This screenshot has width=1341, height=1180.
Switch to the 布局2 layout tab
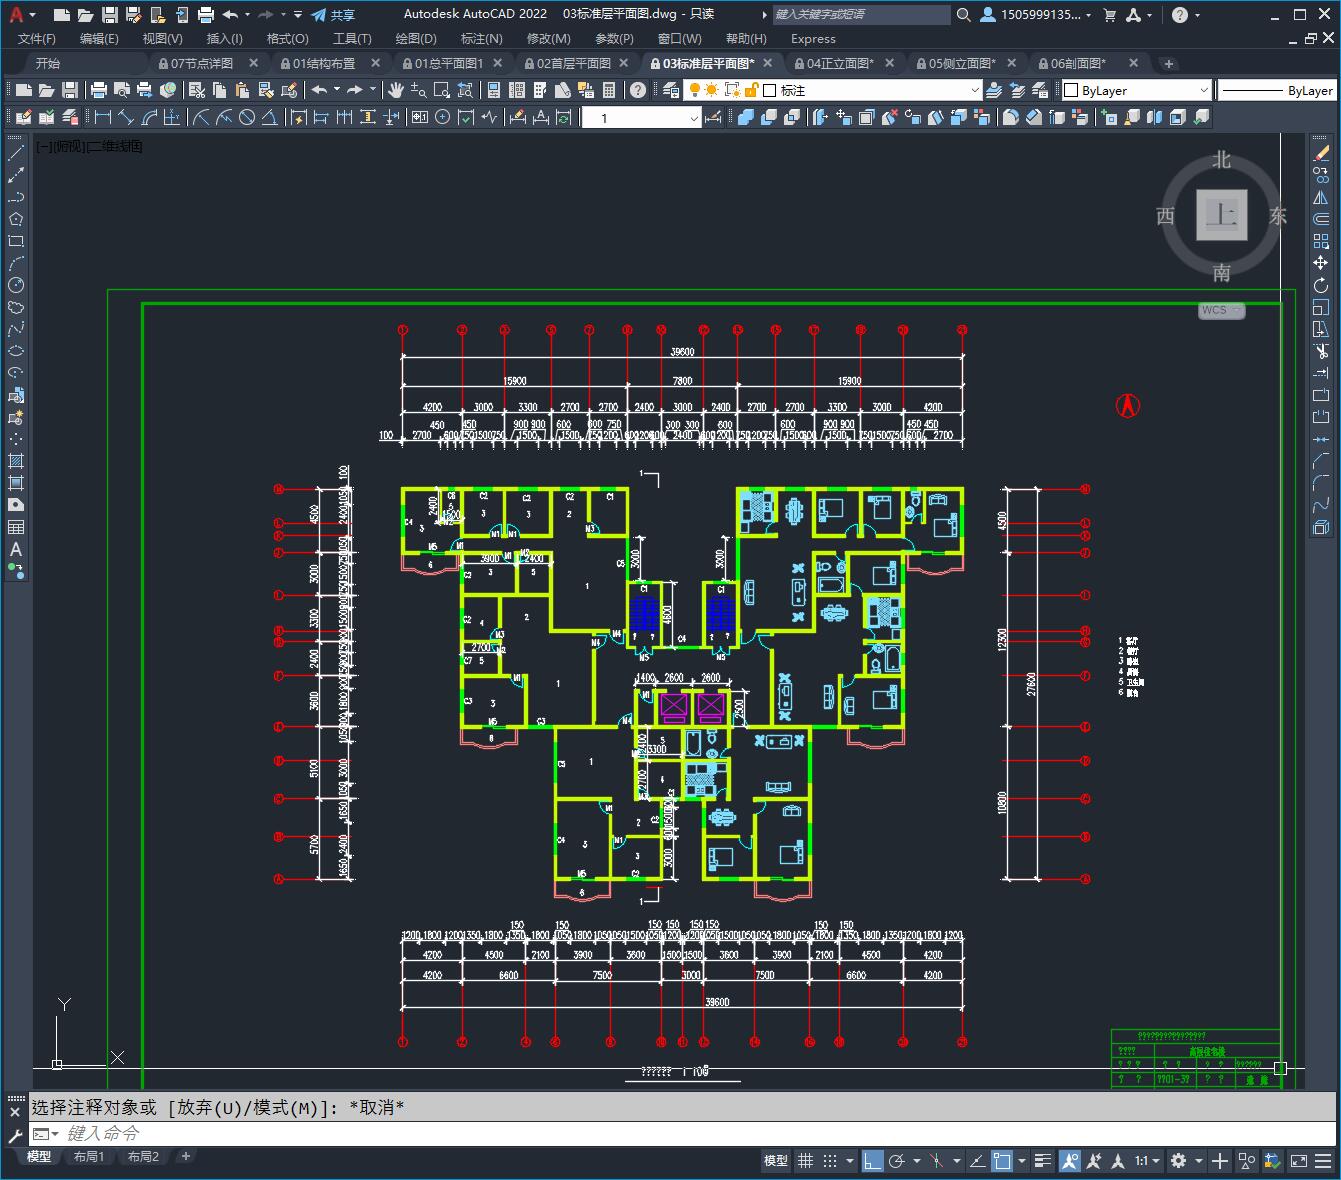[143, 1156]
